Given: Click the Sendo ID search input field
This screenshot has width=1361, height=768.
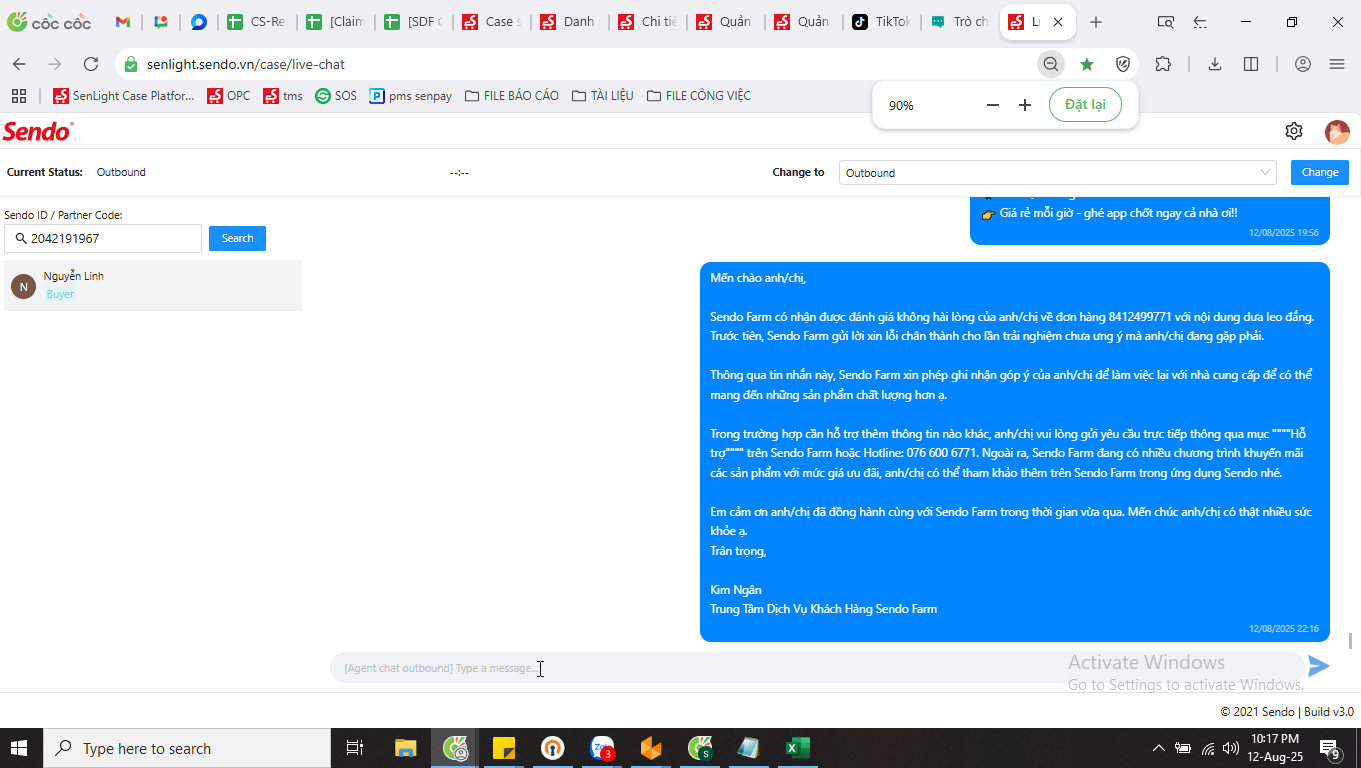Looking at the screenshot, I should [103, 239].
